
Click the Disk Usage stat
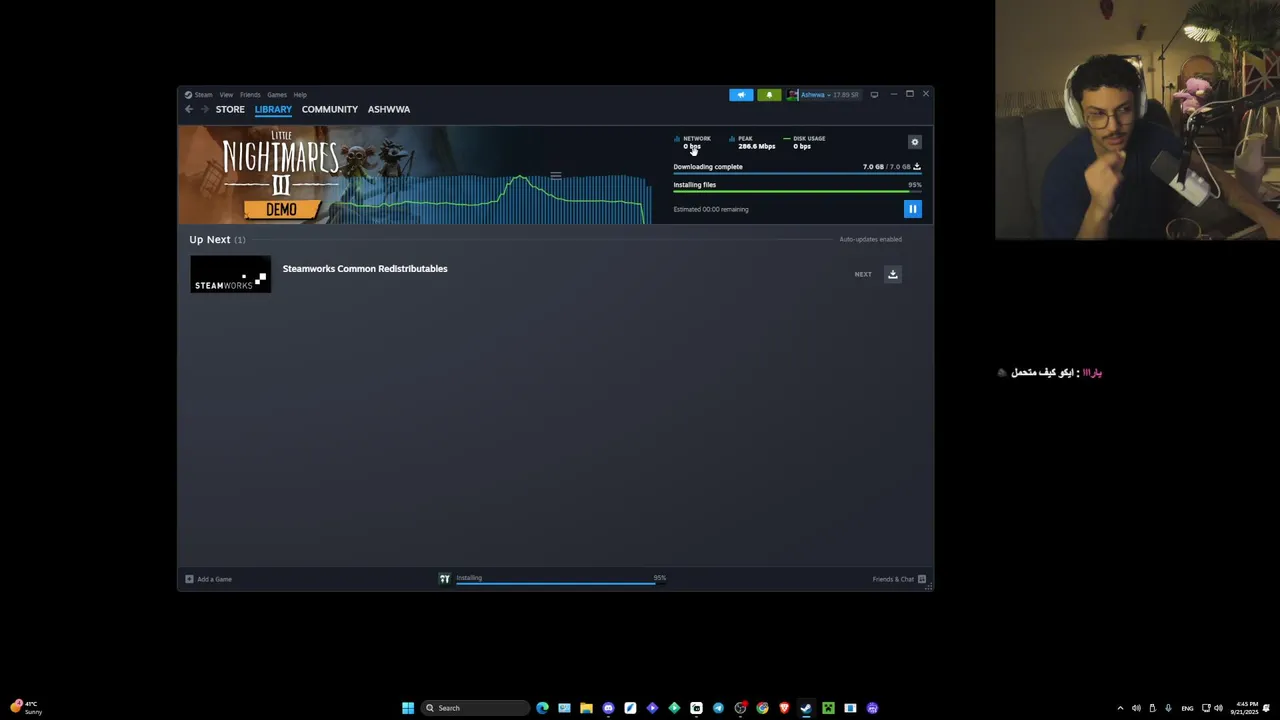(x=804, y=142)
